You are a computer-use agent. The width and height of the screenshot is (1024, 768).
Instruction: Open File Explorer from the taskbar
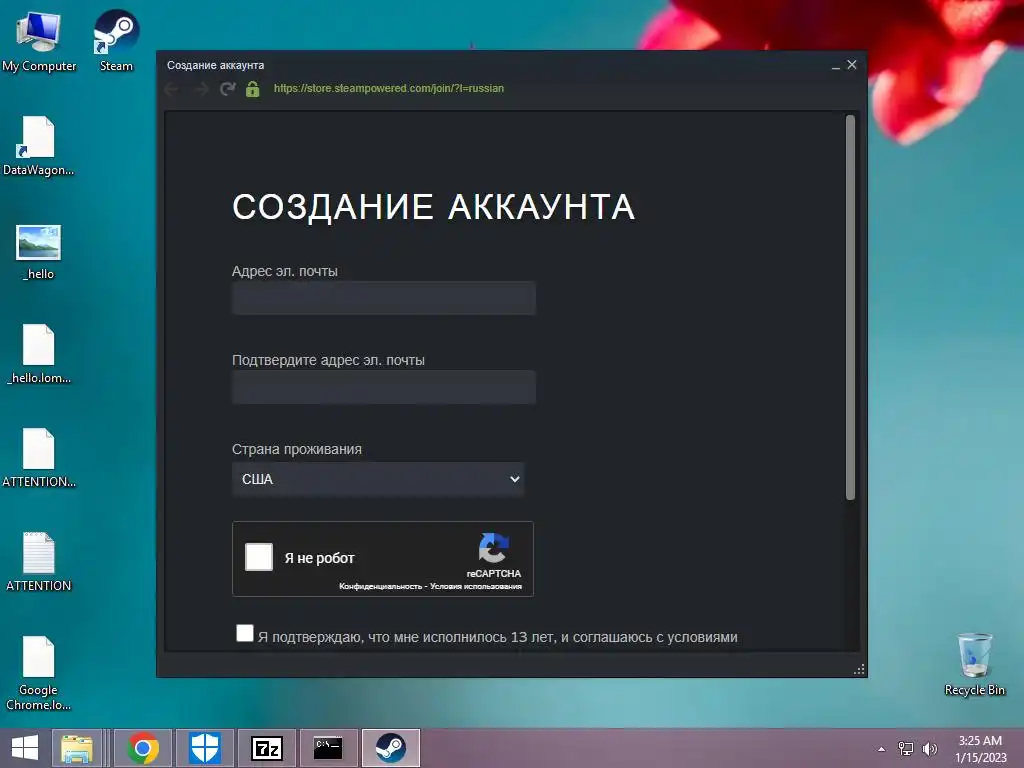click(x=77, y=748)
